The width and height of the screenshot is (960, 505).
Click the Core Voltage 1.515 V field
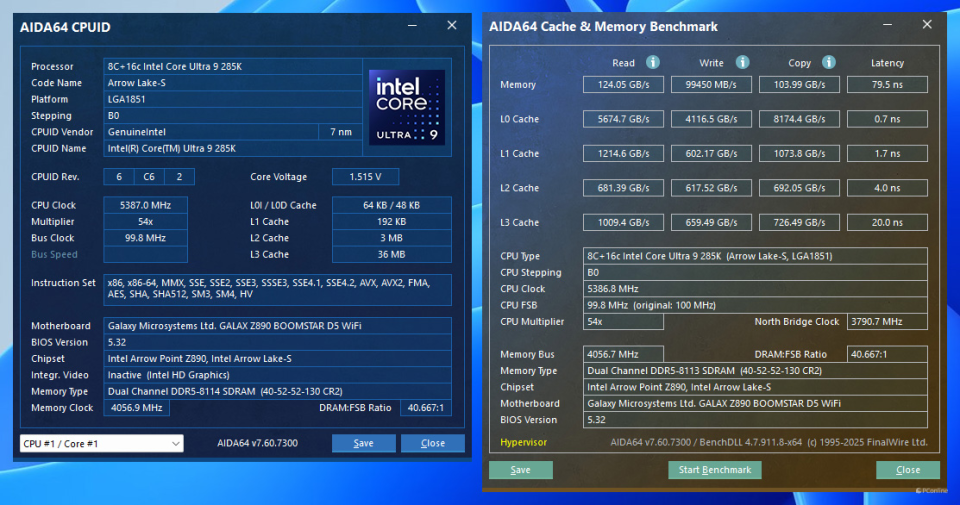coord(366,177)
